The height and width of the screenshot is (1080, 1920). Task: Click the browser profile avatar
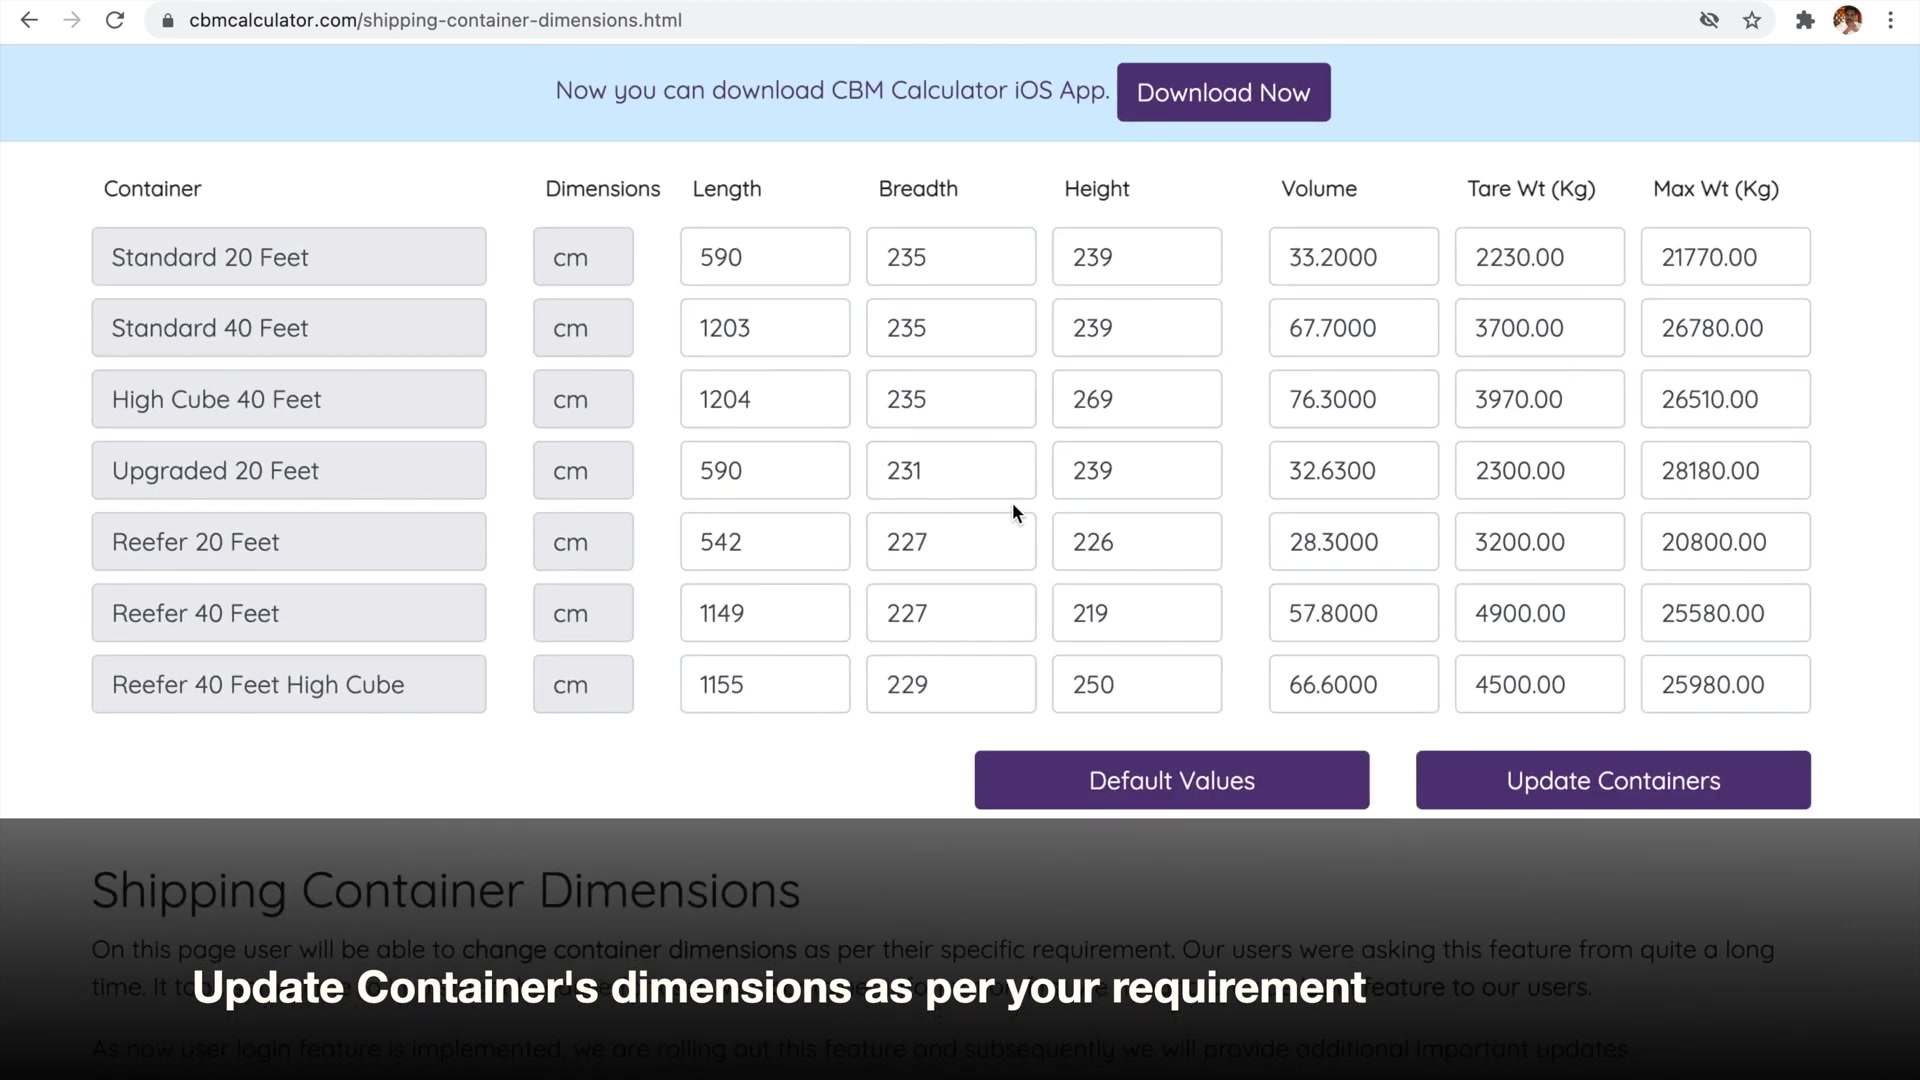coord(1850,20)
